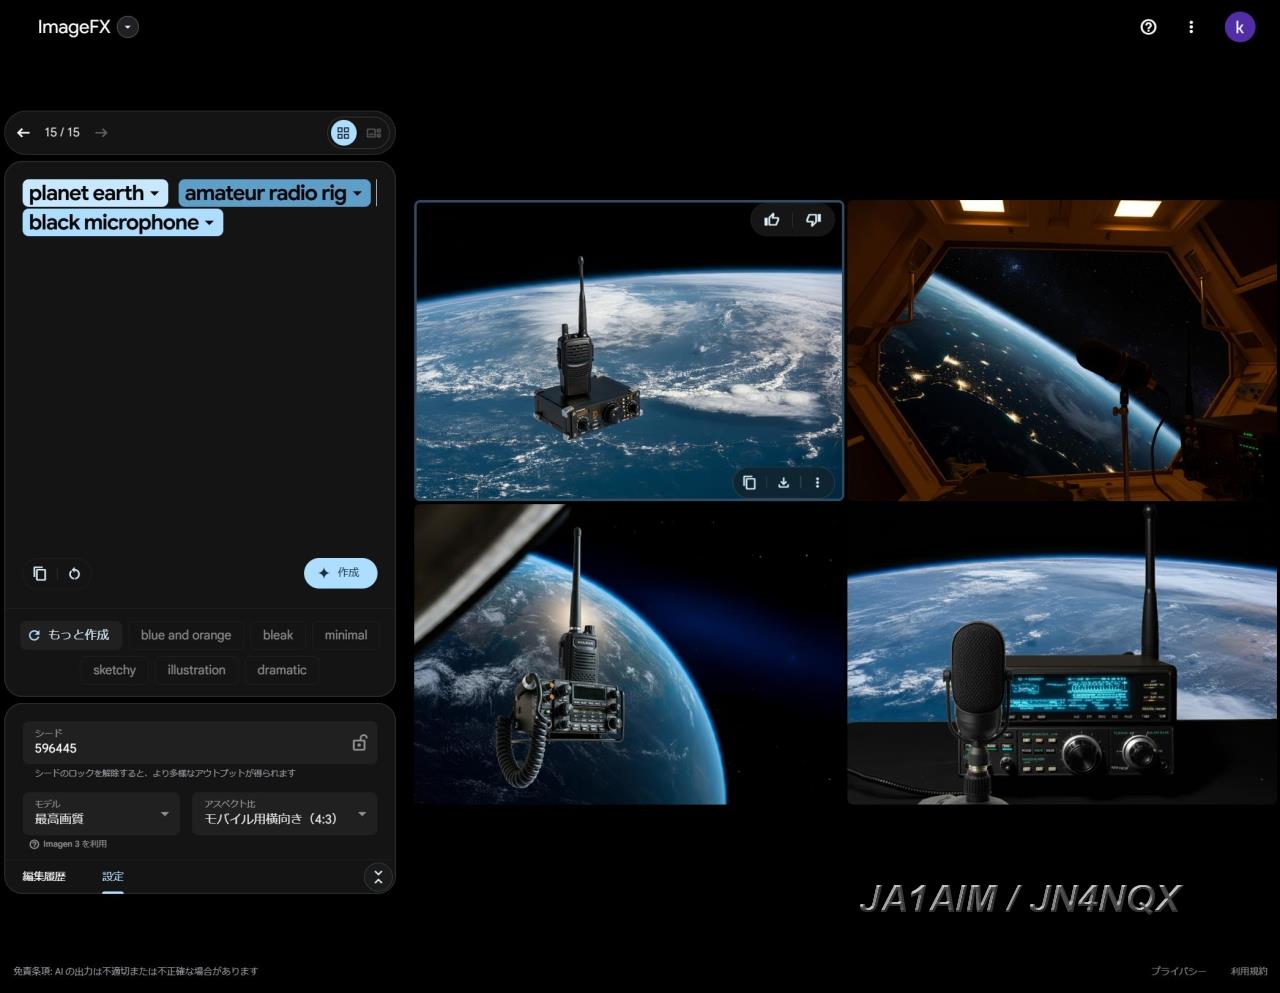Toggle the seed lock icon
Viewport: 1280px width, 993px height.
359,743
